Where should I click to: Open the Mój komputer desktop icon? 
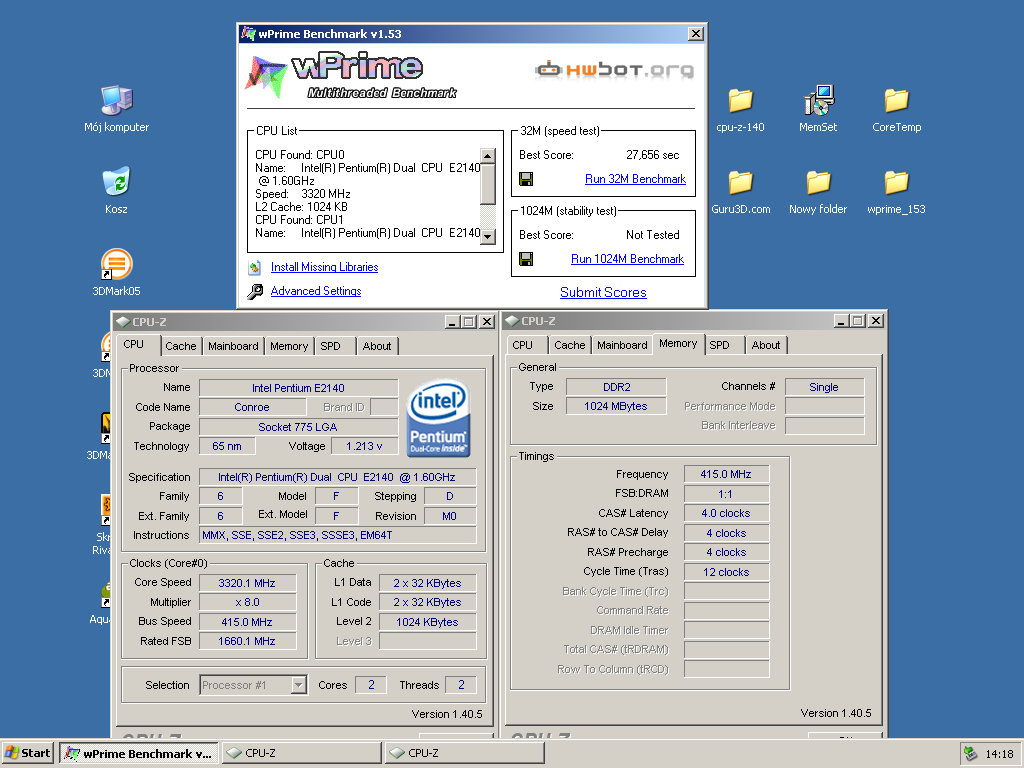tap(117, 101)
